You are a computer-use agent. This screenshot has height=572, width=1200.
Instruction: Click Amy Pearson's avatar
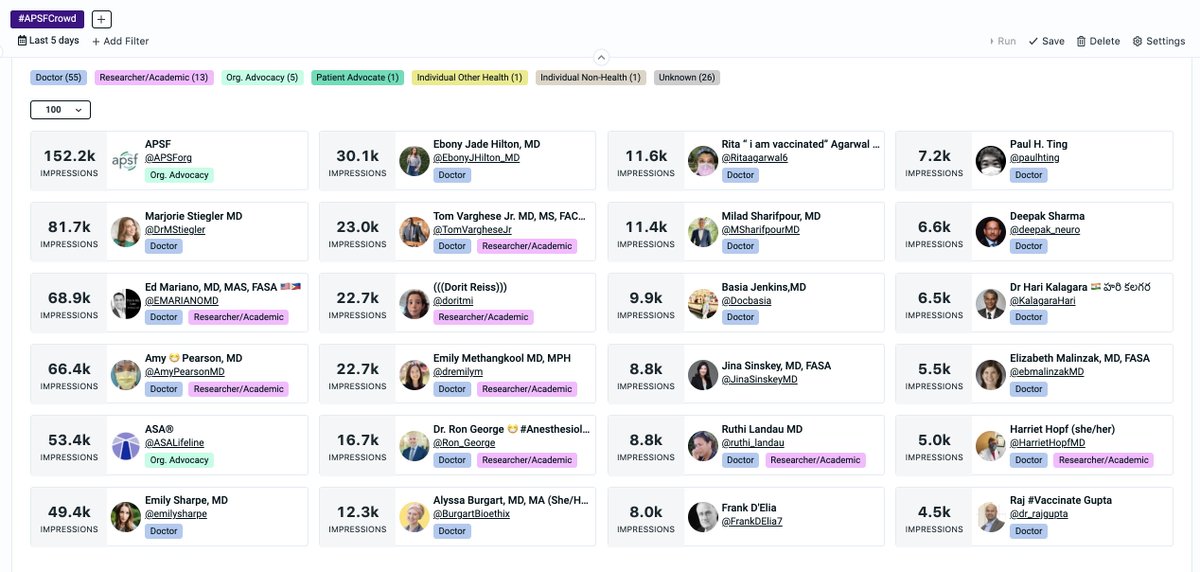pos(125,374)
